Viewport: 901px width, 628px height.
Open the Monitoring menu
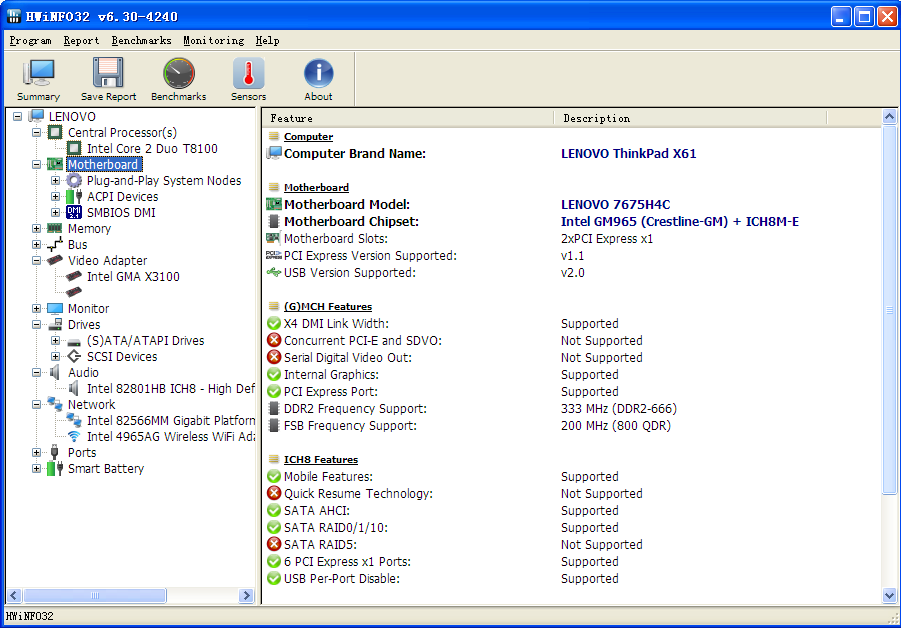[x=214, y=40]
